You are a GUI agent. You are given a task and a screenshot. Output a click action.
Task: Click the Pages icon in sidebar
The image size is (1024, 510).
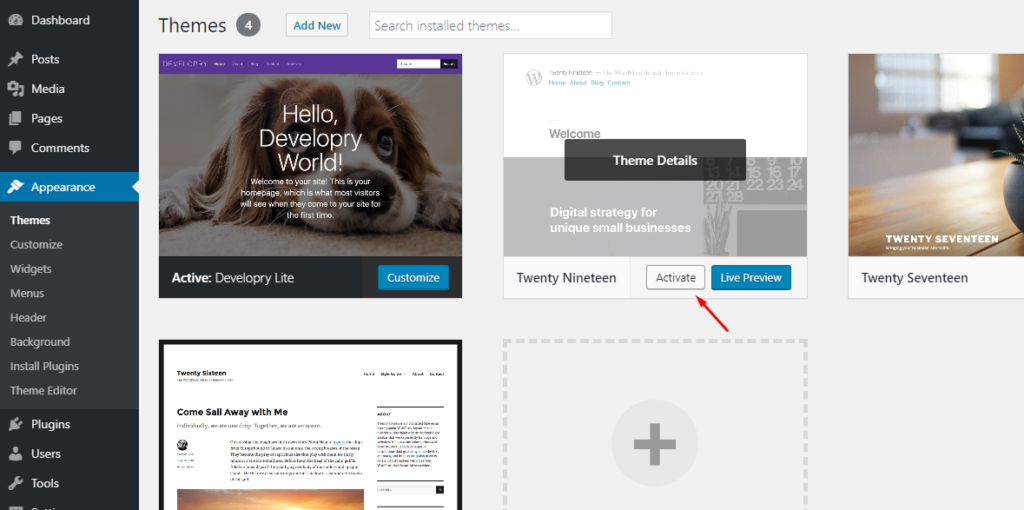click(x=16, y=119)
